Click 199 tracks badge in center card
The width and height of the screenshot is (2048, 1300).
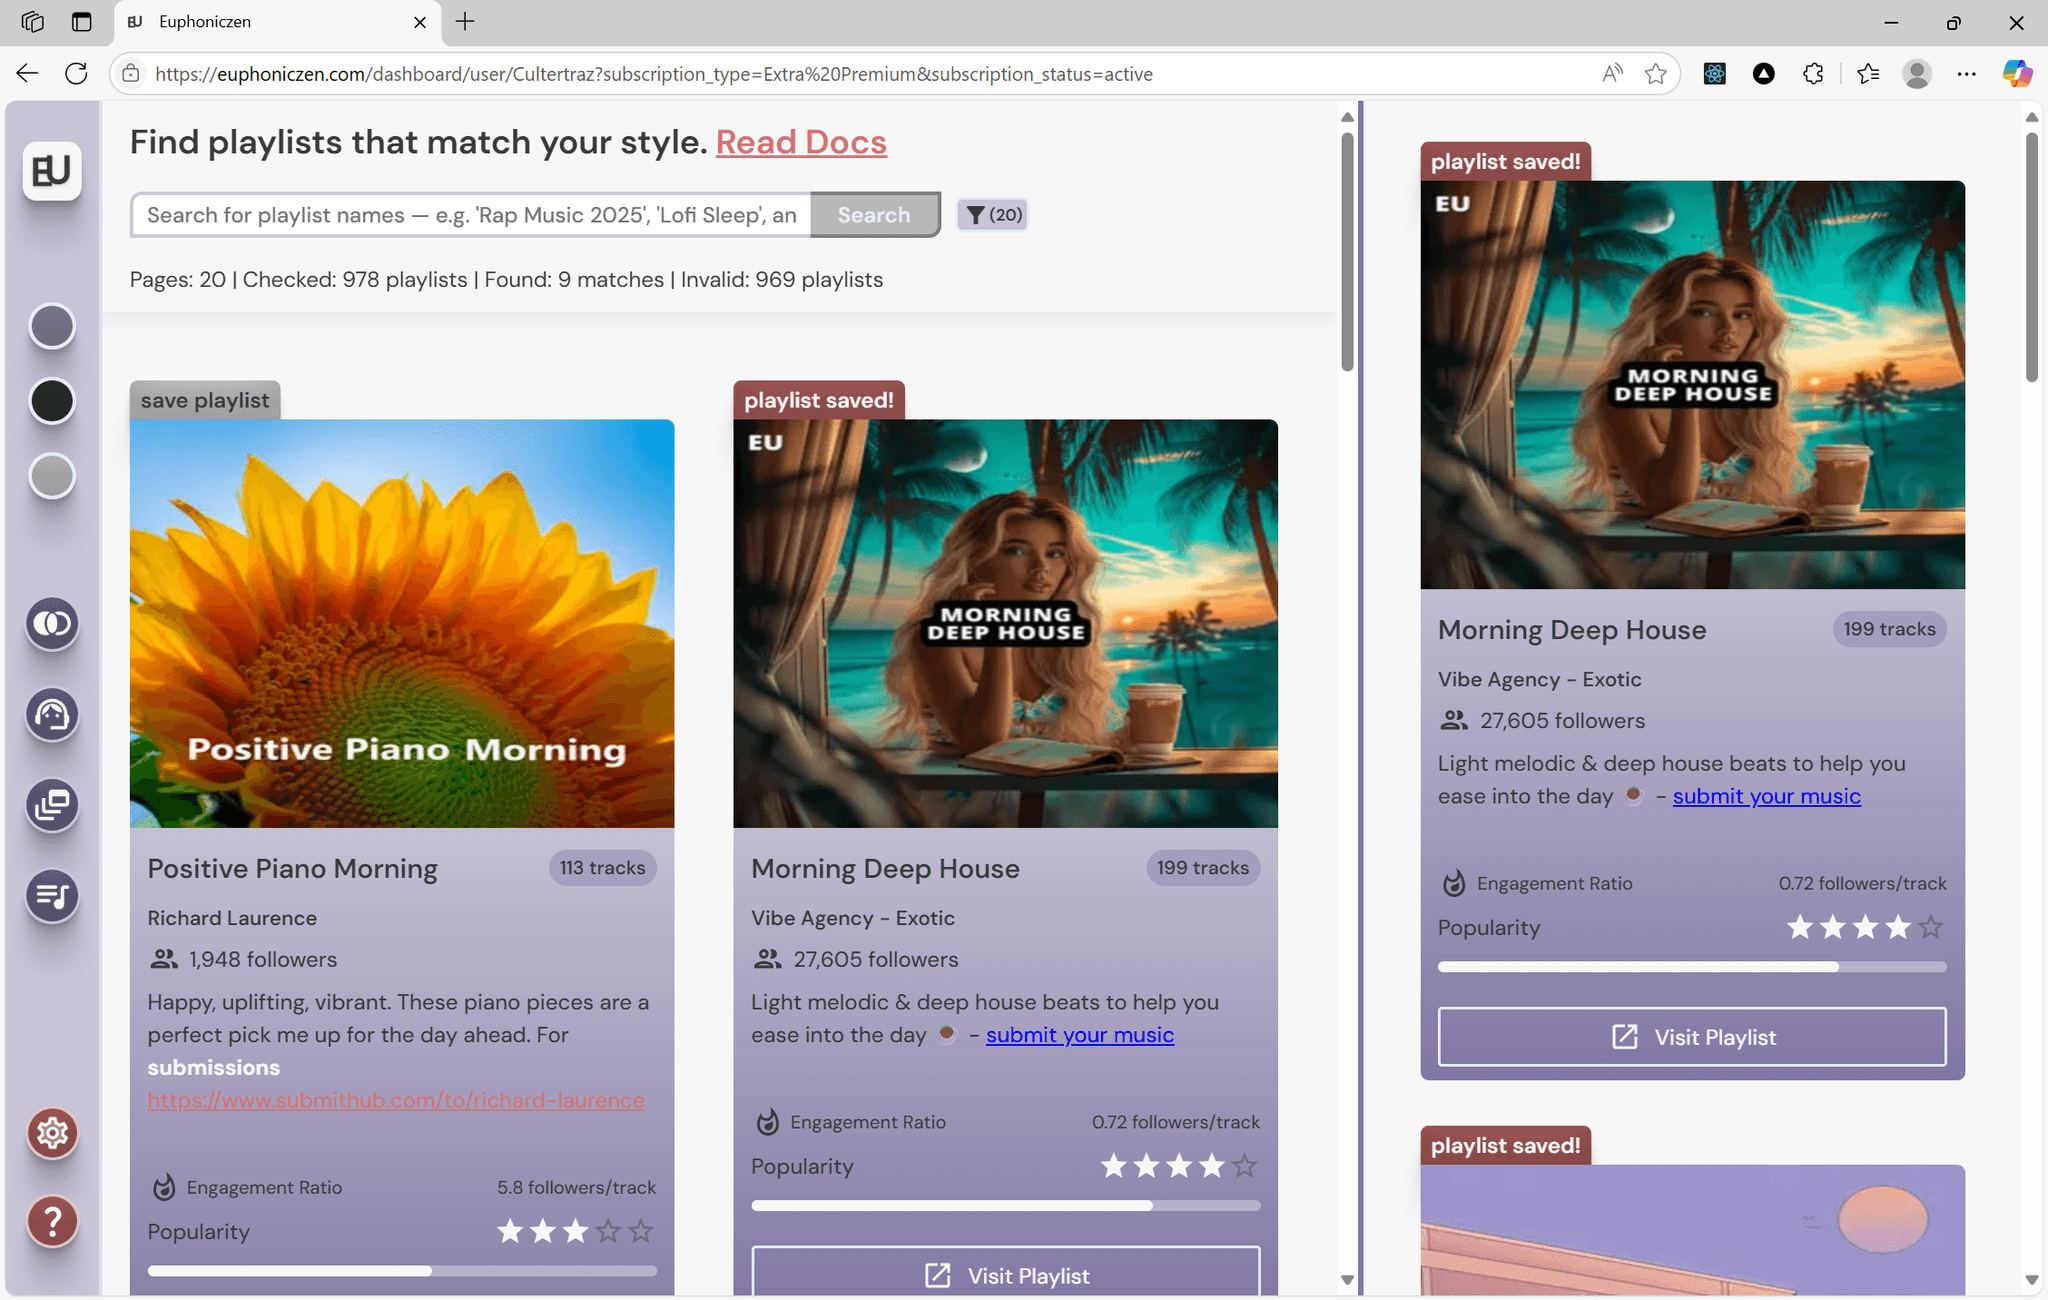[1203, 868]
